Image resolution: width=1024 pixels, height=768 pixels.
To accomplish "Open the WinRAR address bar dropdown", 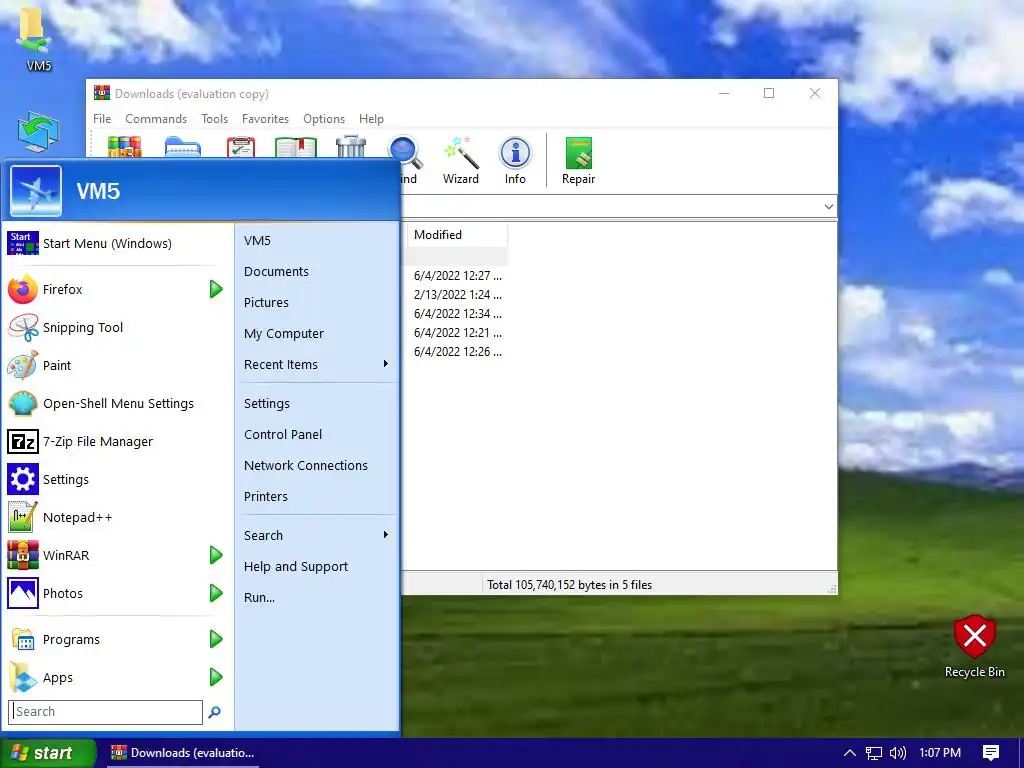I will [829, 206].
